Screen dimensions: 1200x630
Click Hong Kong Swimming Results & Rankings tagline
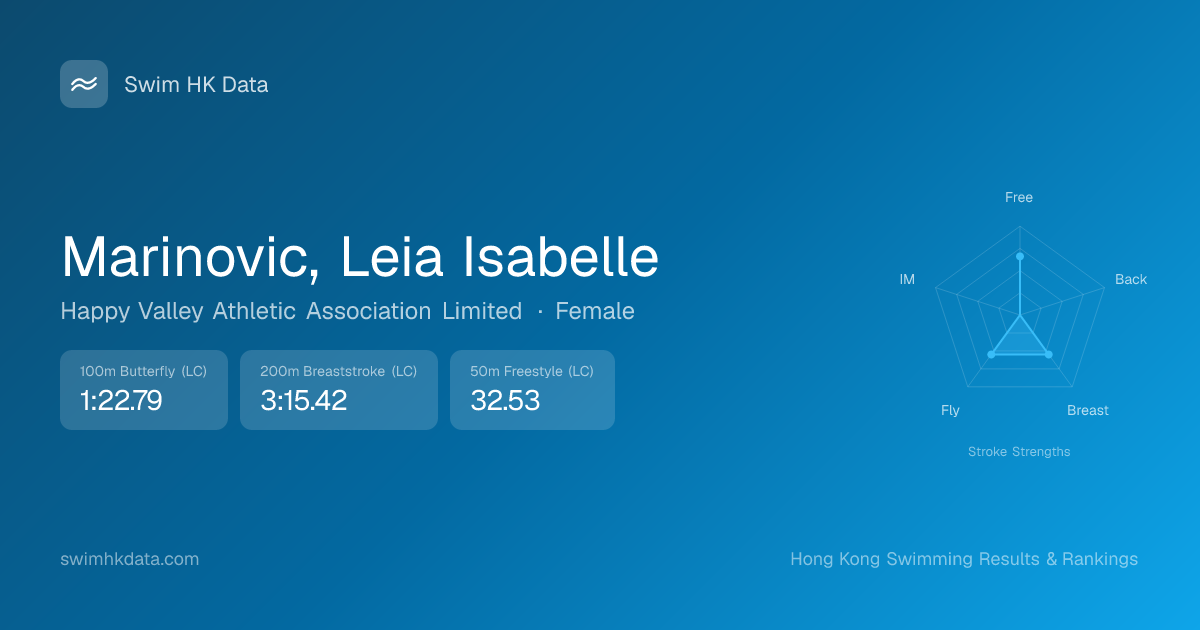tap(964, 559)
